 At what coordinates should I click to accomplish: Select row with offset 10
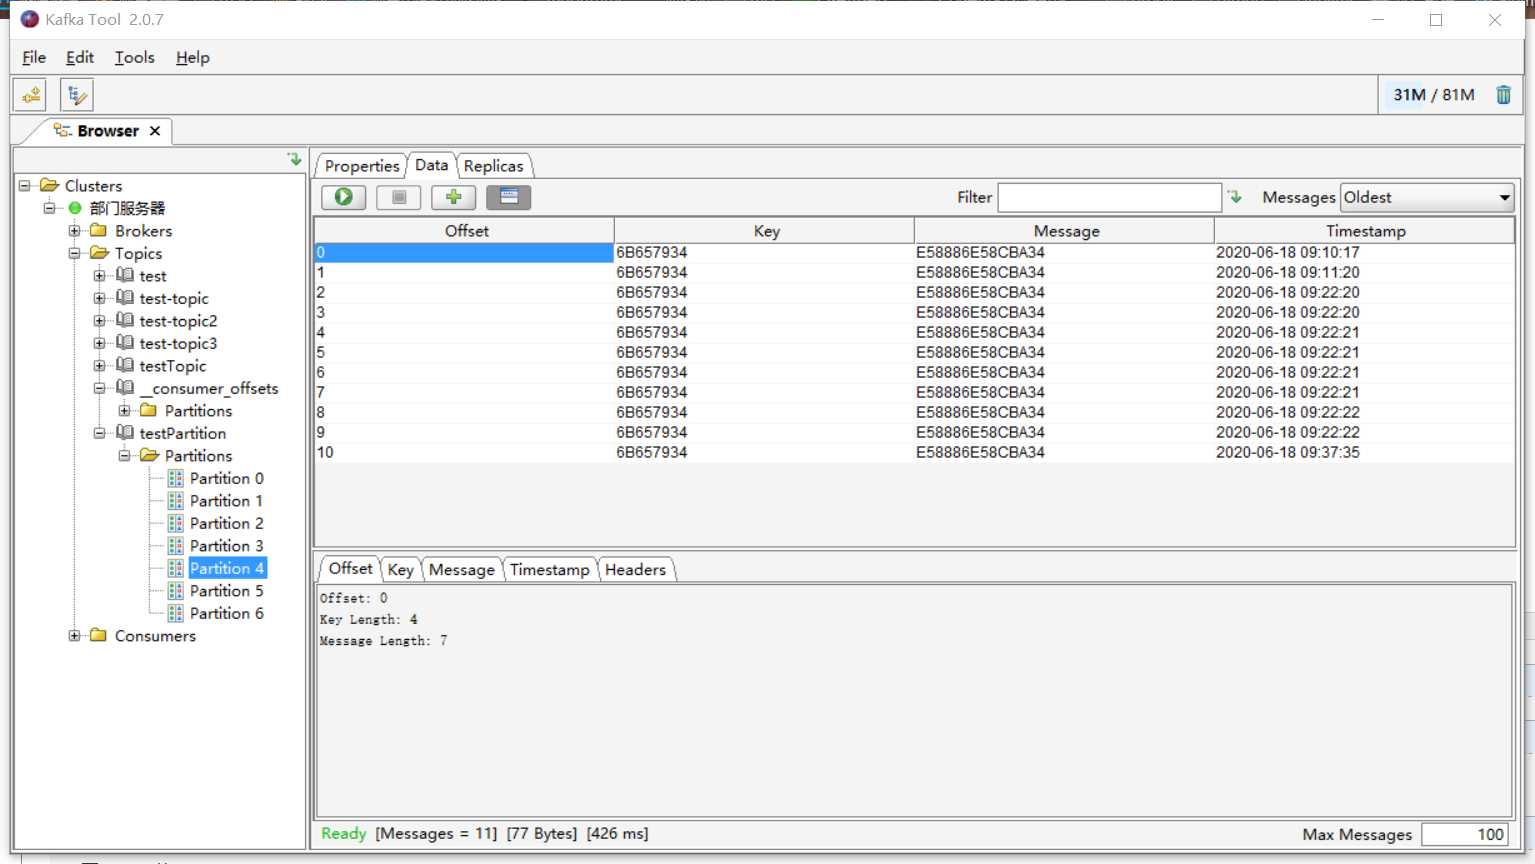coord(915,452)
